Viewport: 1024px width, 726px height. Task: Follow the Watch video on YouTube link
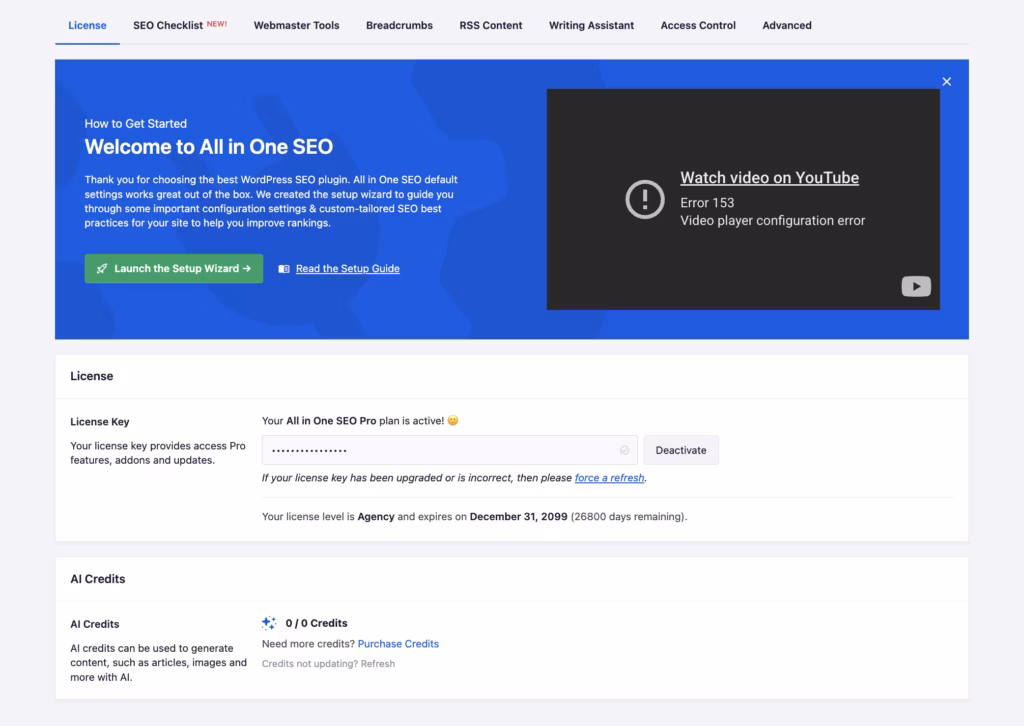tap(769, 178)
